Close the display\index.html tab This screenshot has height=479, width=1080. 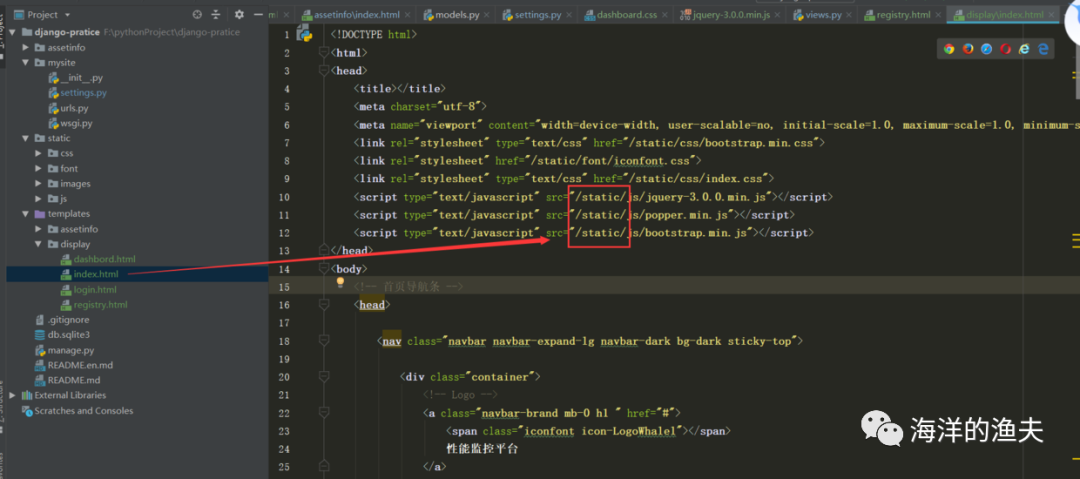point(1052,14)
